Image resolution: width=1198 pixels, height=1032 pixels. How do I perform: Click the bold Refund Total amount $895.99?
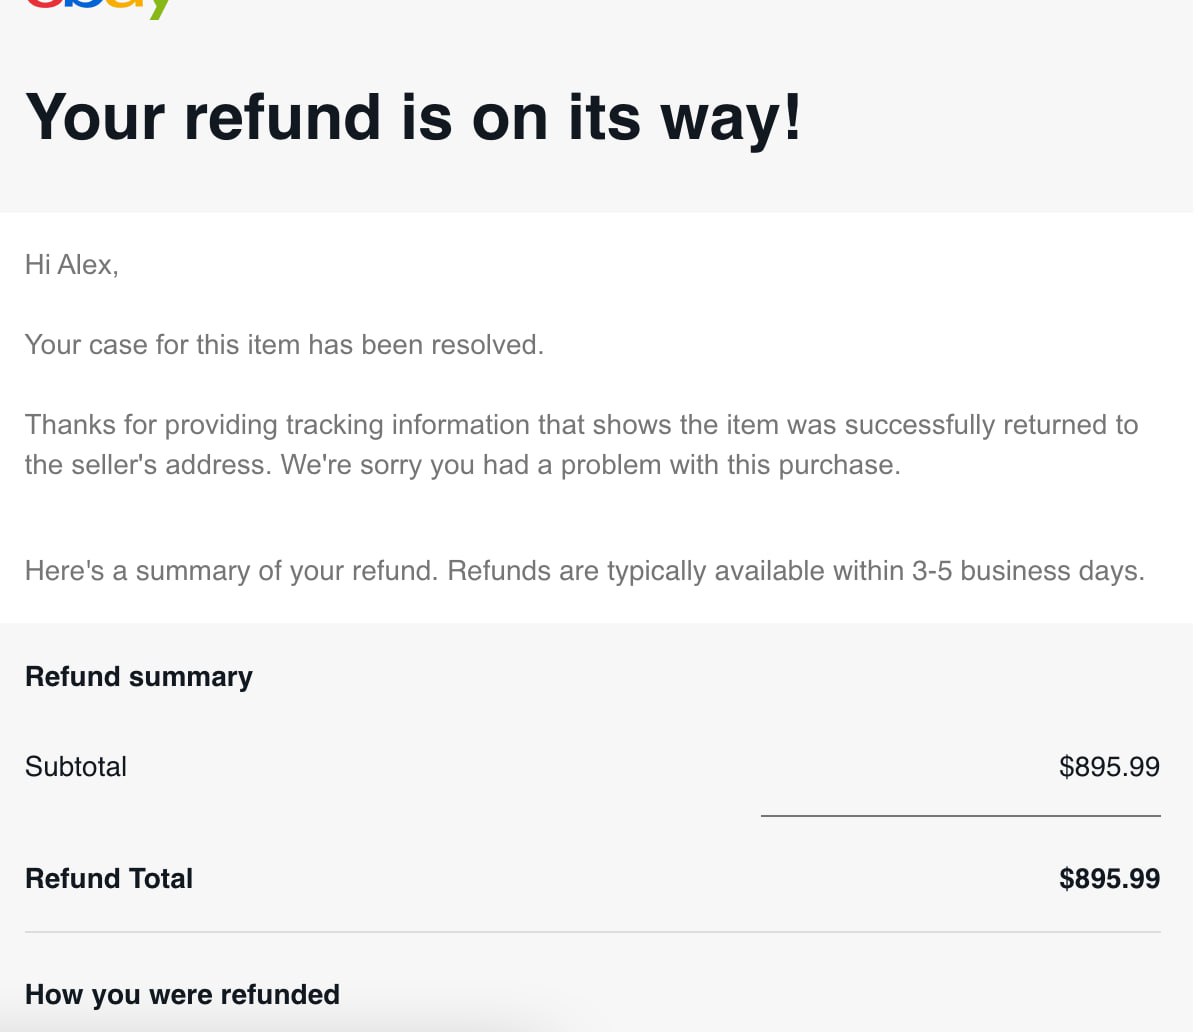(1109, 879)
